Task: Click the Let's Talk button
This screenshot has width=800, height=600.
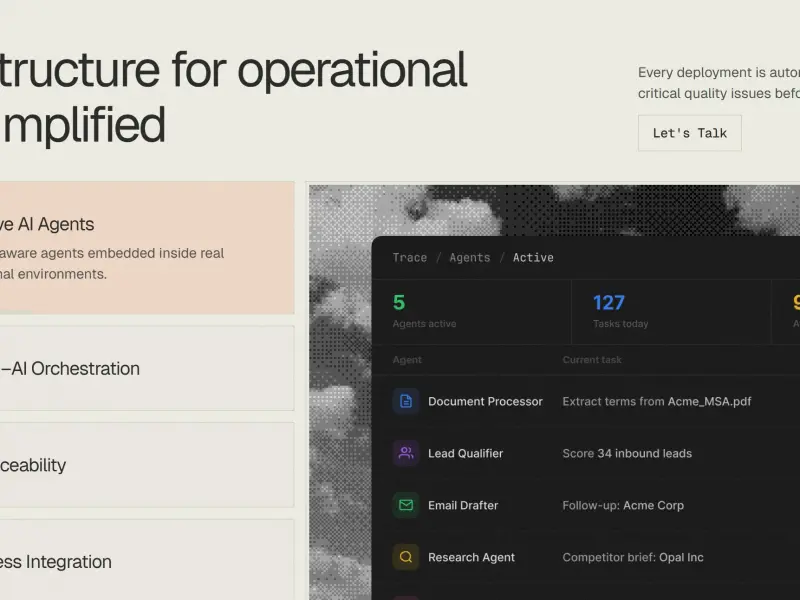Action: tap(689, 133)
